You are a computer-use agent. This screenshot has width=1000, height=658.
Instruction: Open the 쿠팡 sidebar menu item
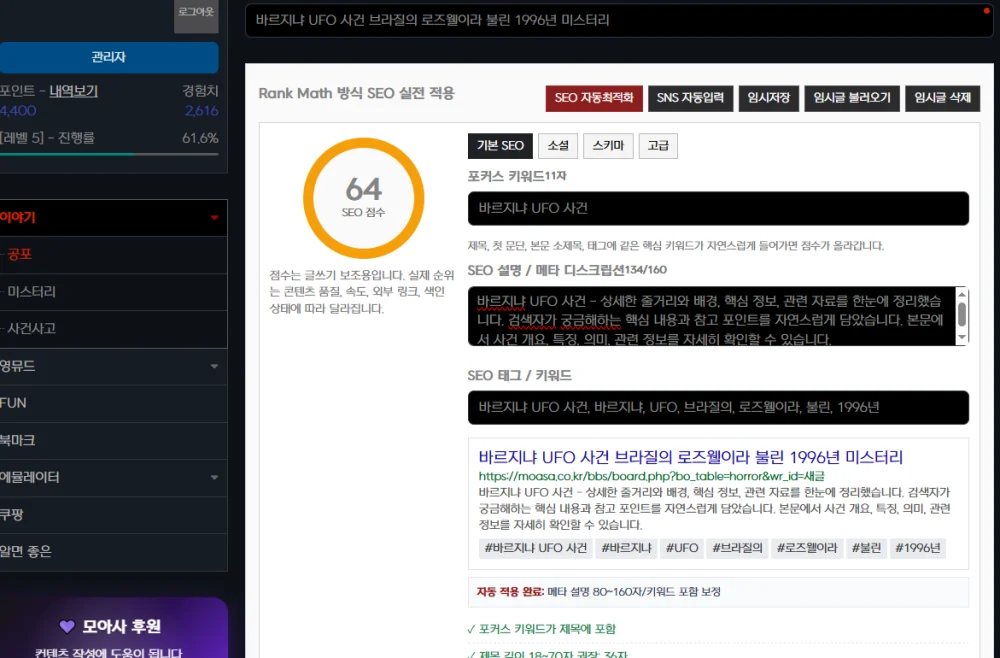pos(114,515)
